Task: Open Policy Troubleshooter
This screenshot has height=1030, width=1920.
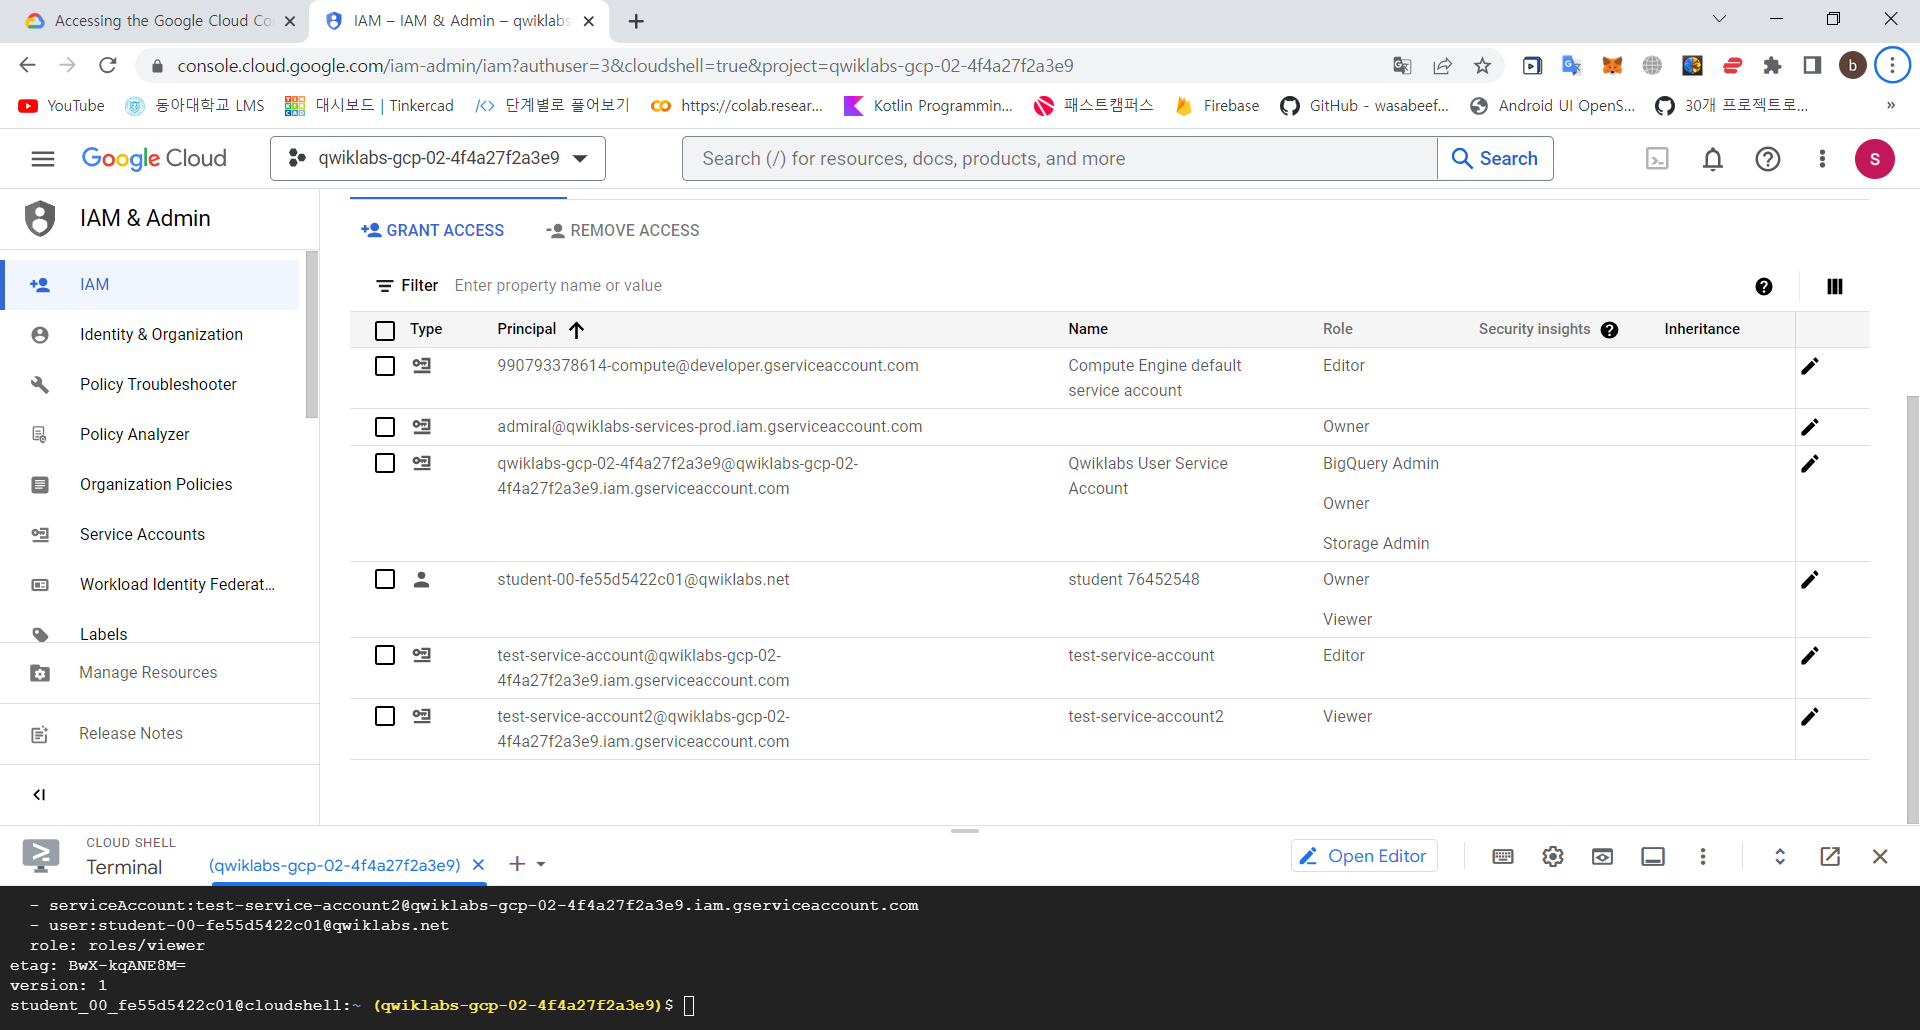Action: (150, 385)
